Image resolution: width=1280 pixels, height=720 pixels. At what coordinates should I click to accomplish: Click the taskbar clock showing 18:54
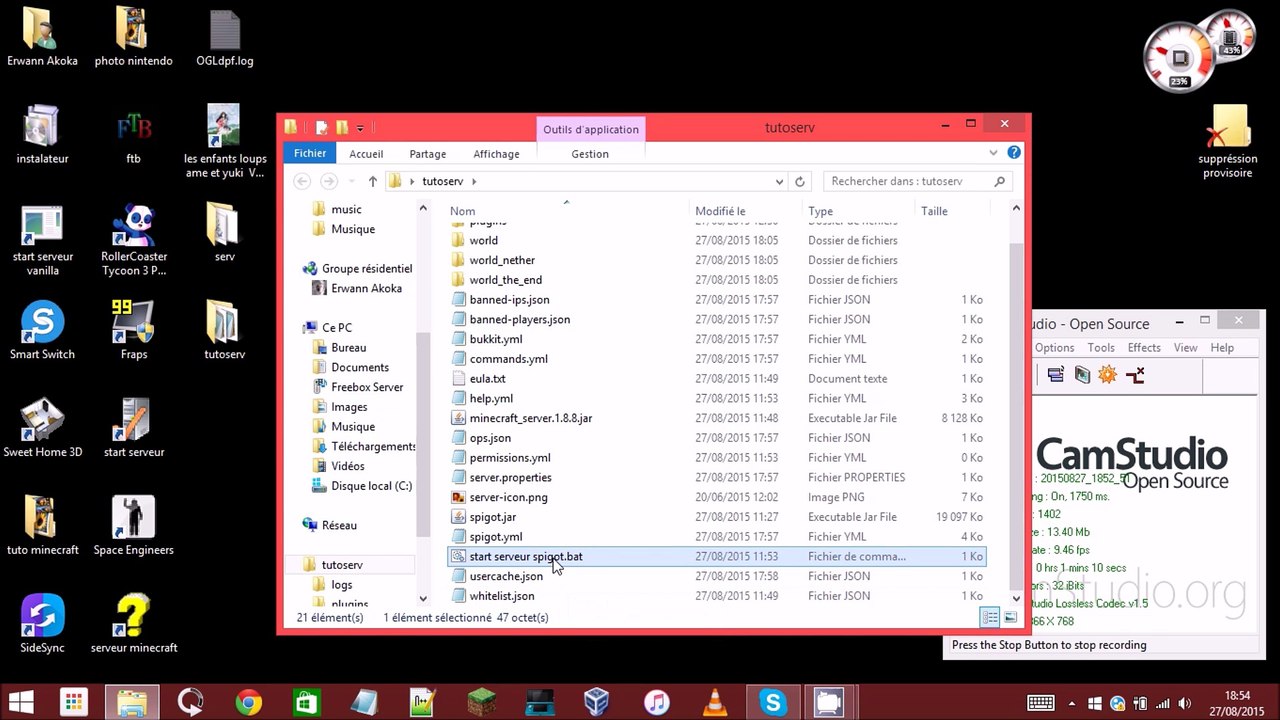(1237, 703)
